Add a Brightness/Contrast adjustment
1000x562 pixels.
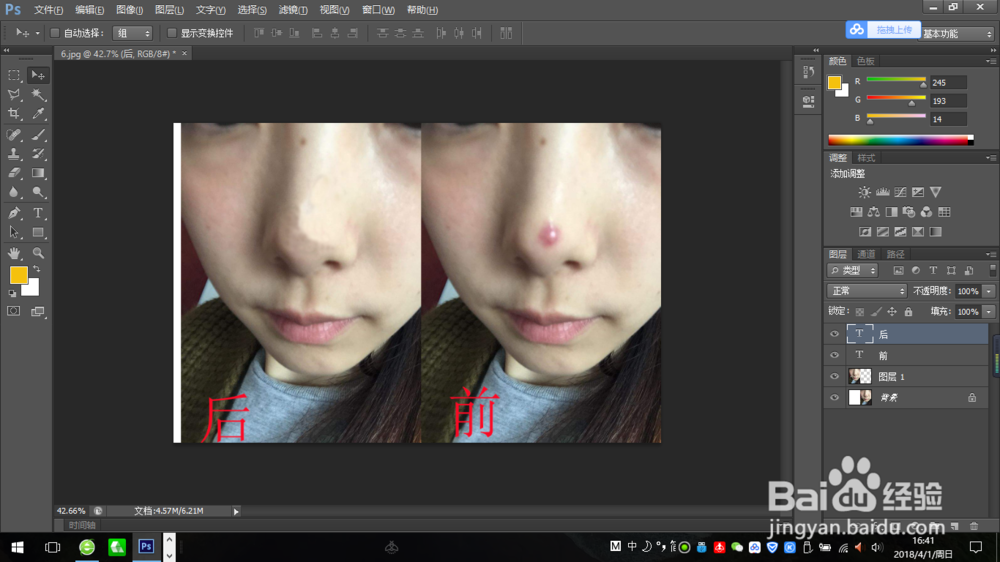pyautogui.click(x=864, y=192)
